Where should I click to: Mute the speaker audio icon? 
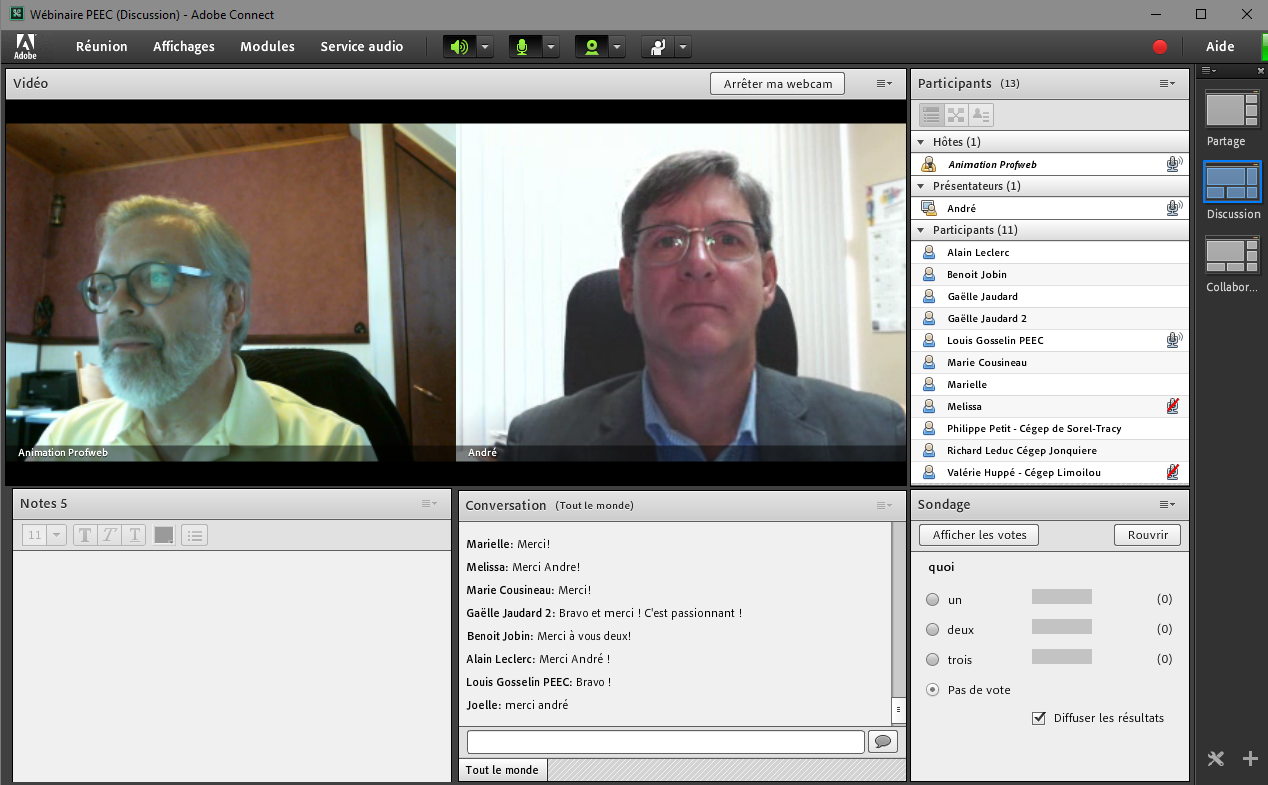(x=459, y=47)
